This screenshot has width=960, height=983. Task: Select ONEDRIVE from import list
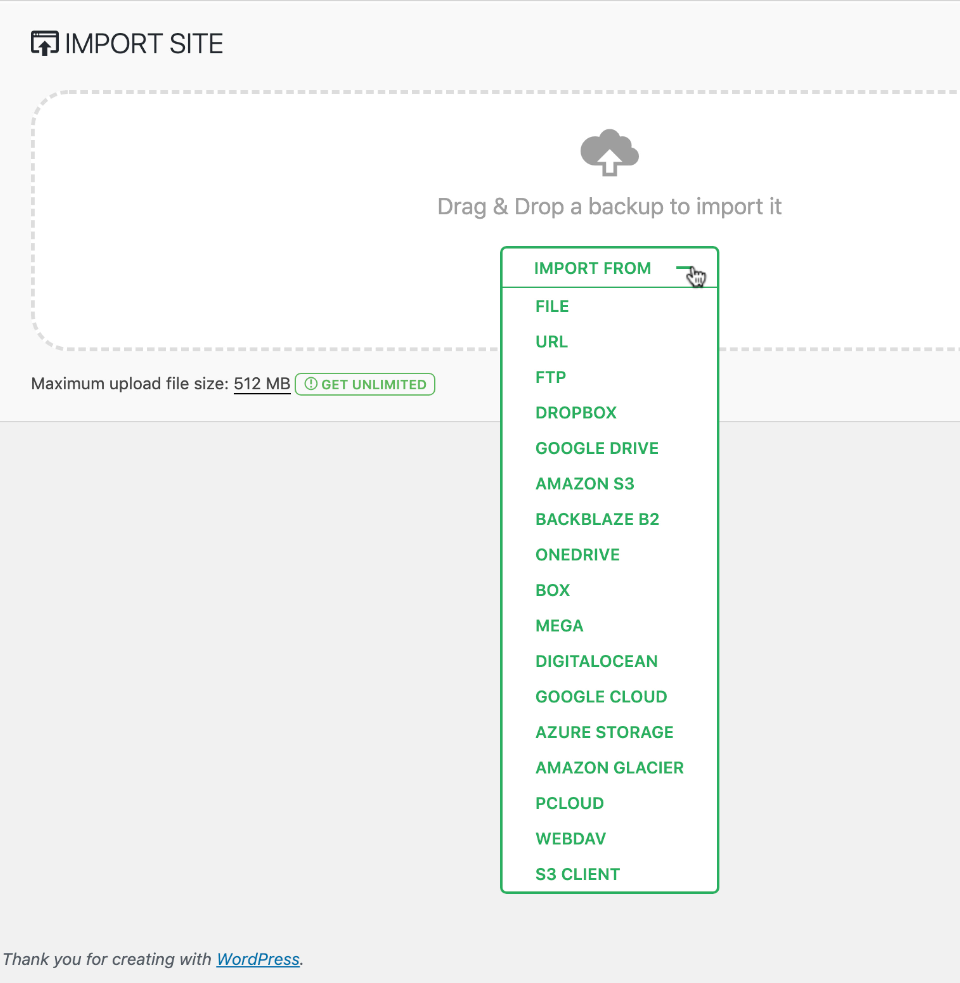577,555
